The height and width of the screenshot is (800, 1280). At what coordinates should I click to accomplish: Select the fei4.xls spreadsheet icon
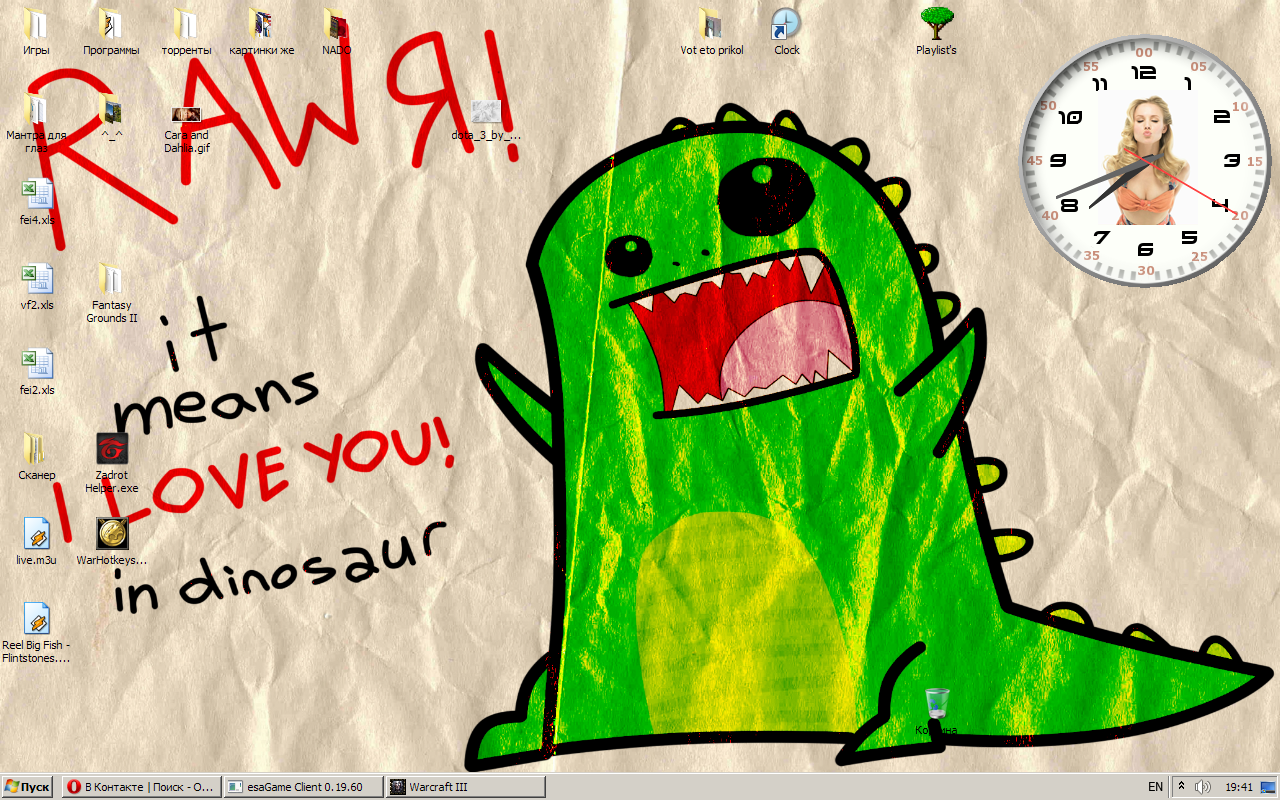(37, 193)
